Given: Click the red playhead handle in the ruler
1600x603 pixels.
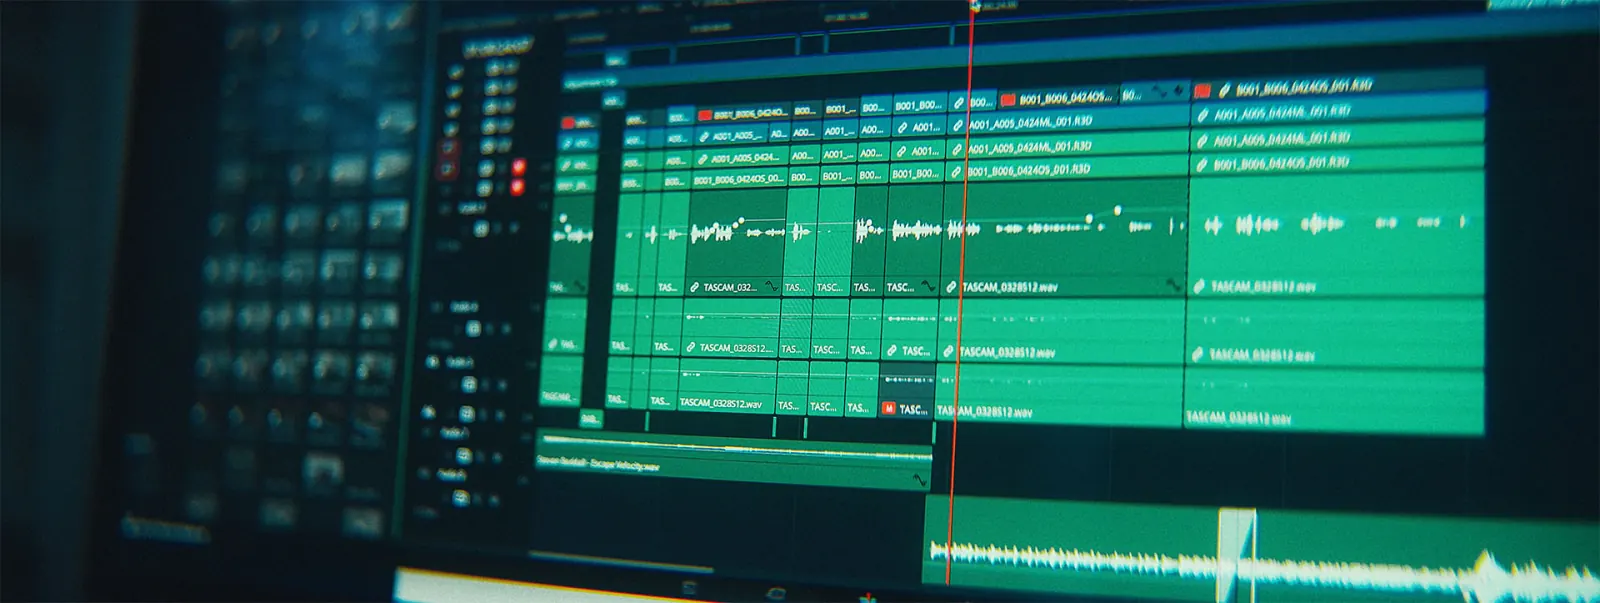Looking at the screenshot, I should [973, 8].
